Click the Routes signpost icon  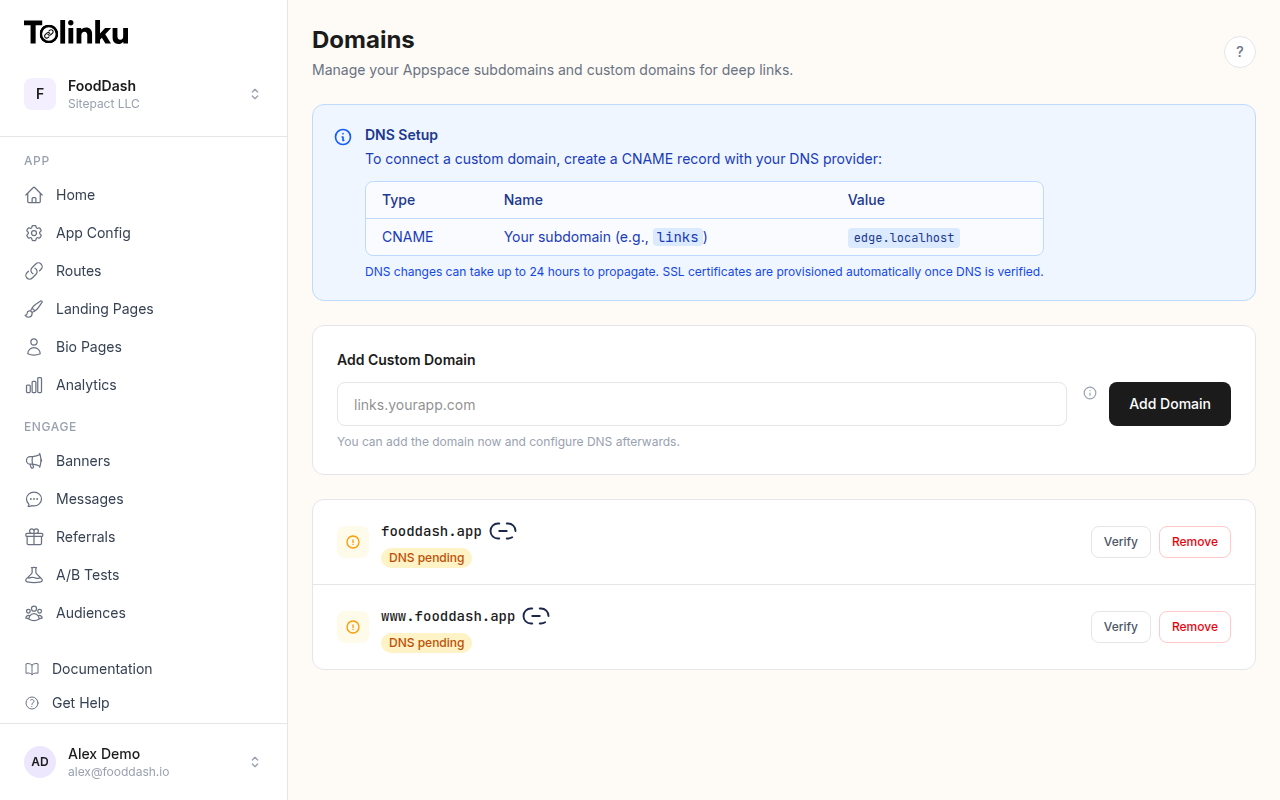(x=33, y=270)
